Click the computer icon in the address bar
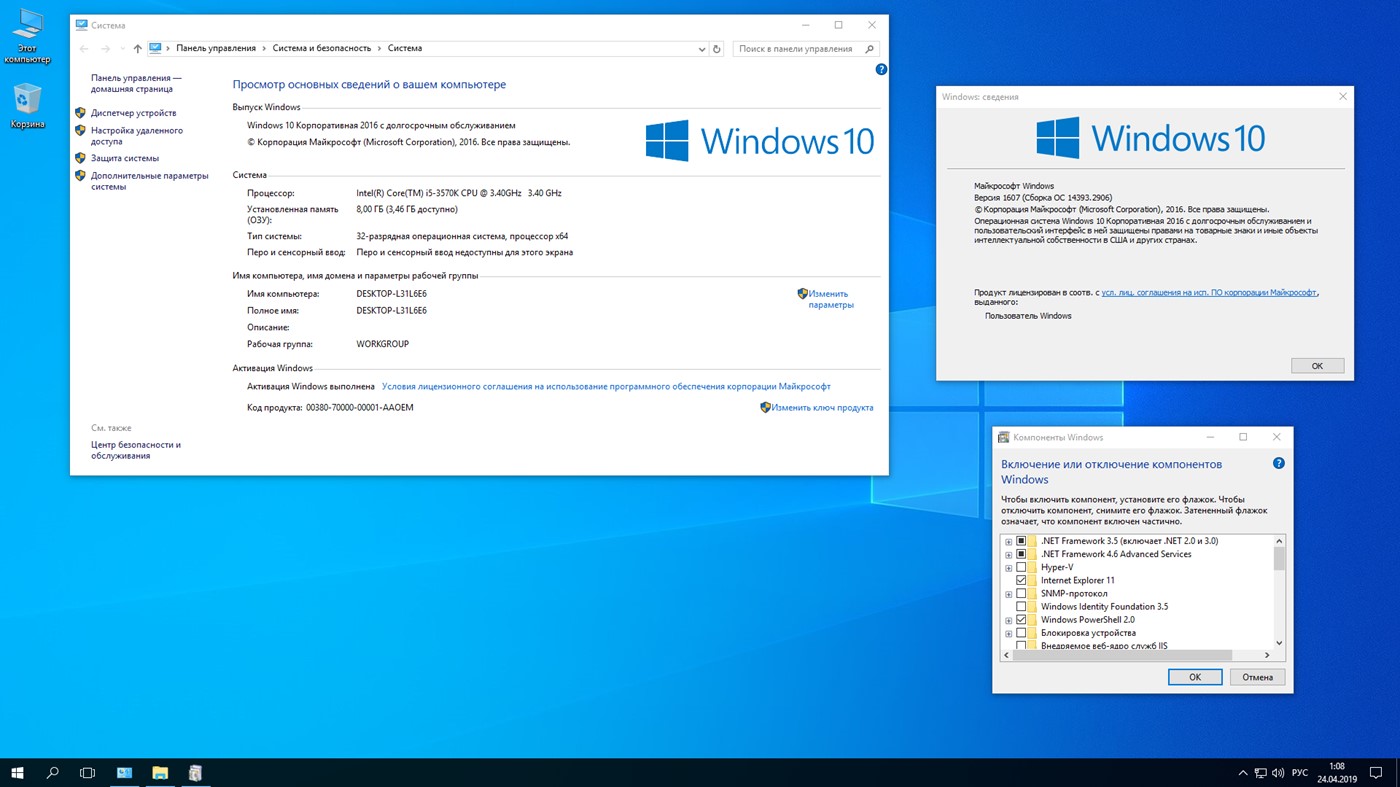 (155, 48)
